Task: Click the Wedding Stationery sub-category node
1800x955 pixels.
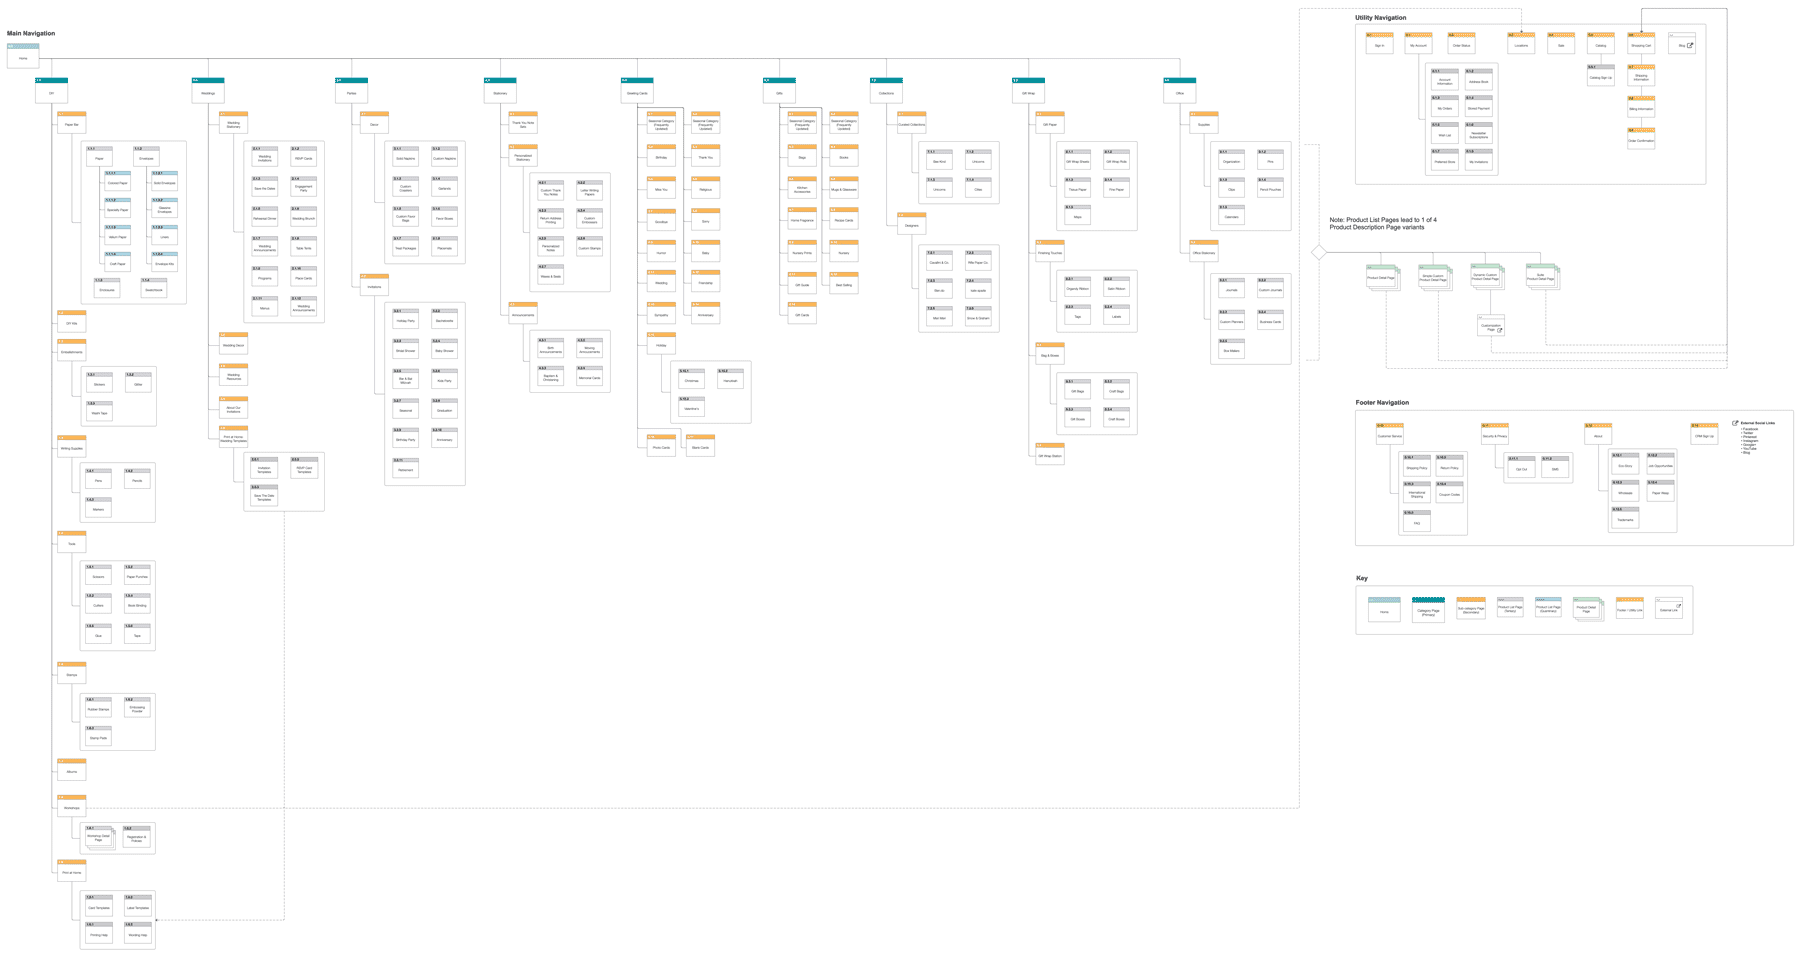Action: (x=233, y=123)
